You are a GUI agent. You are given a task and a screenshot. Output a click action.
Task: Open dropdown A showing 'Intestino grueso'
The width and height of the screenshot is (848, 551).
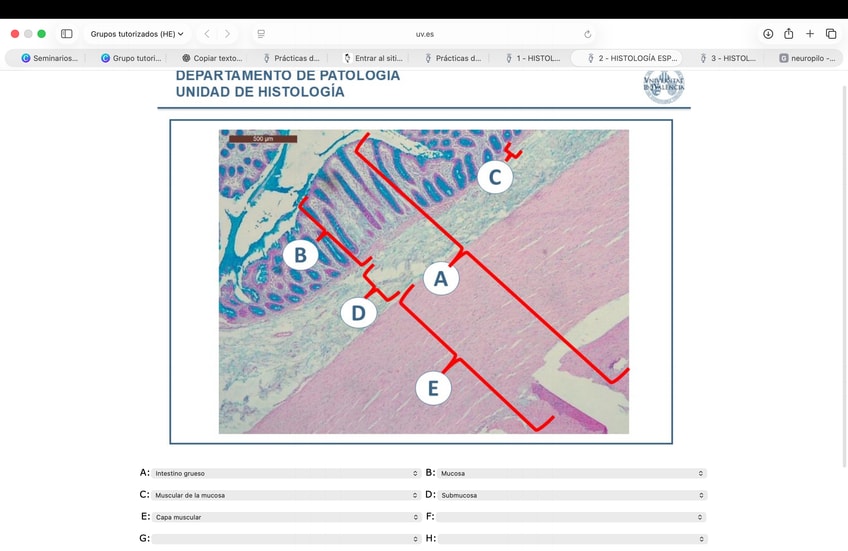point(286,473)
